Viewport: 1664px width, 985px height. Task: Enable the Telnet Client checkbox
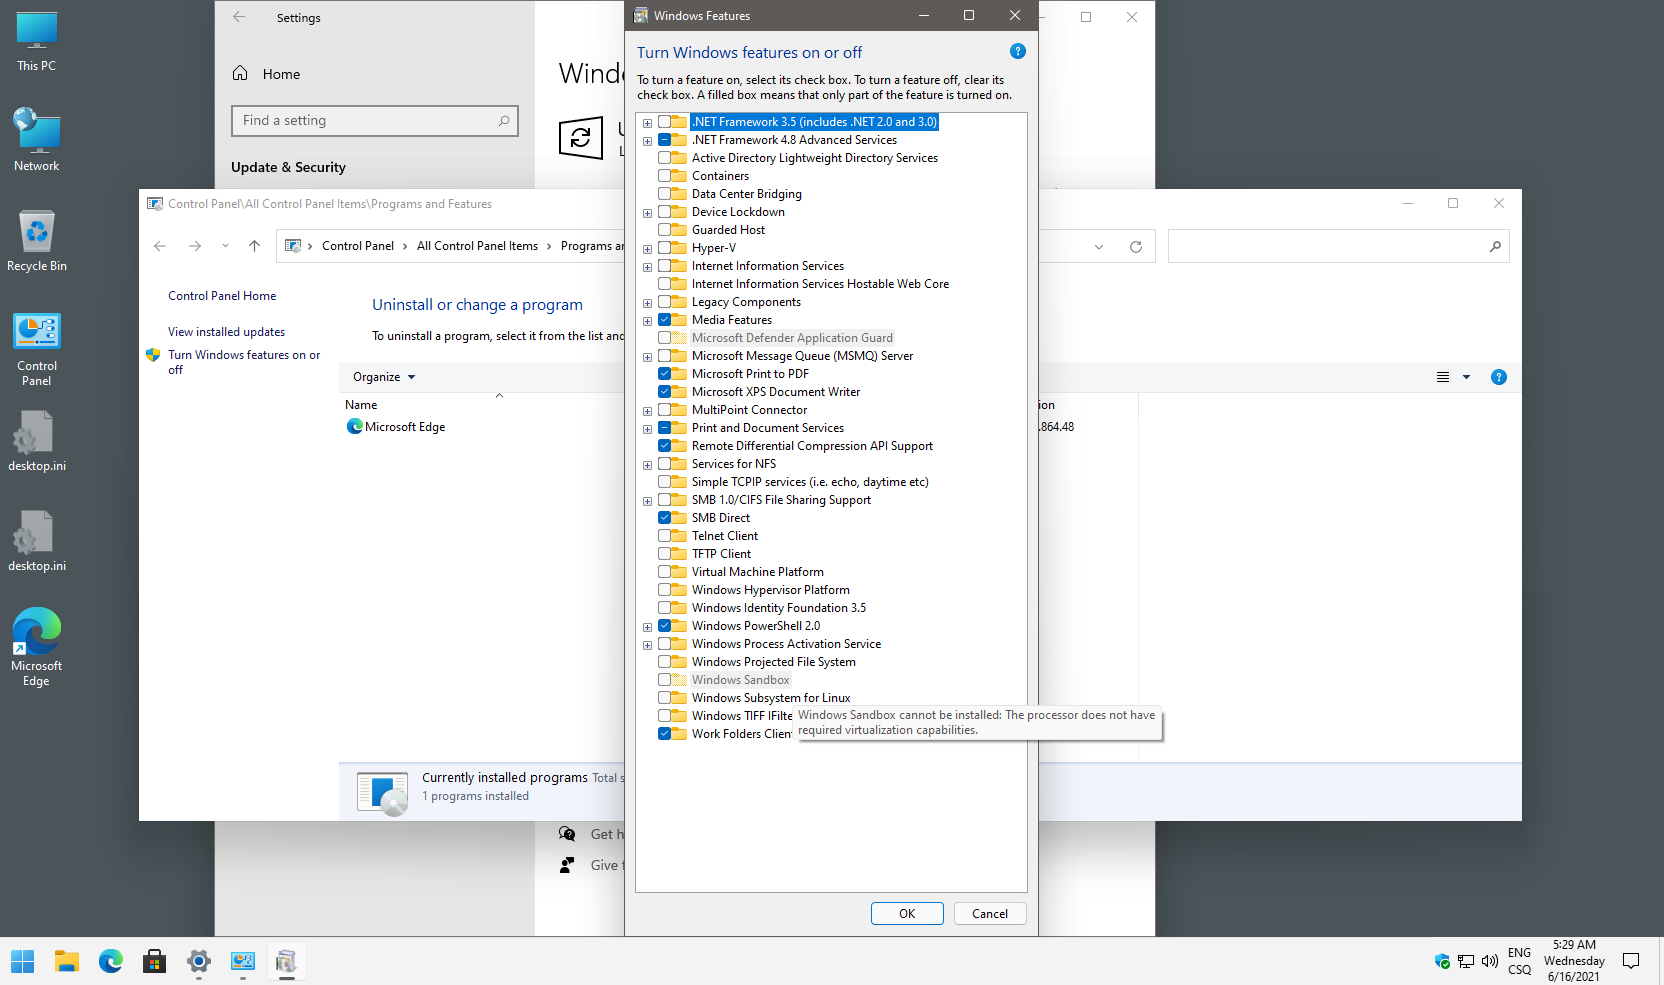pyautogui.click(x=665, y=536)
